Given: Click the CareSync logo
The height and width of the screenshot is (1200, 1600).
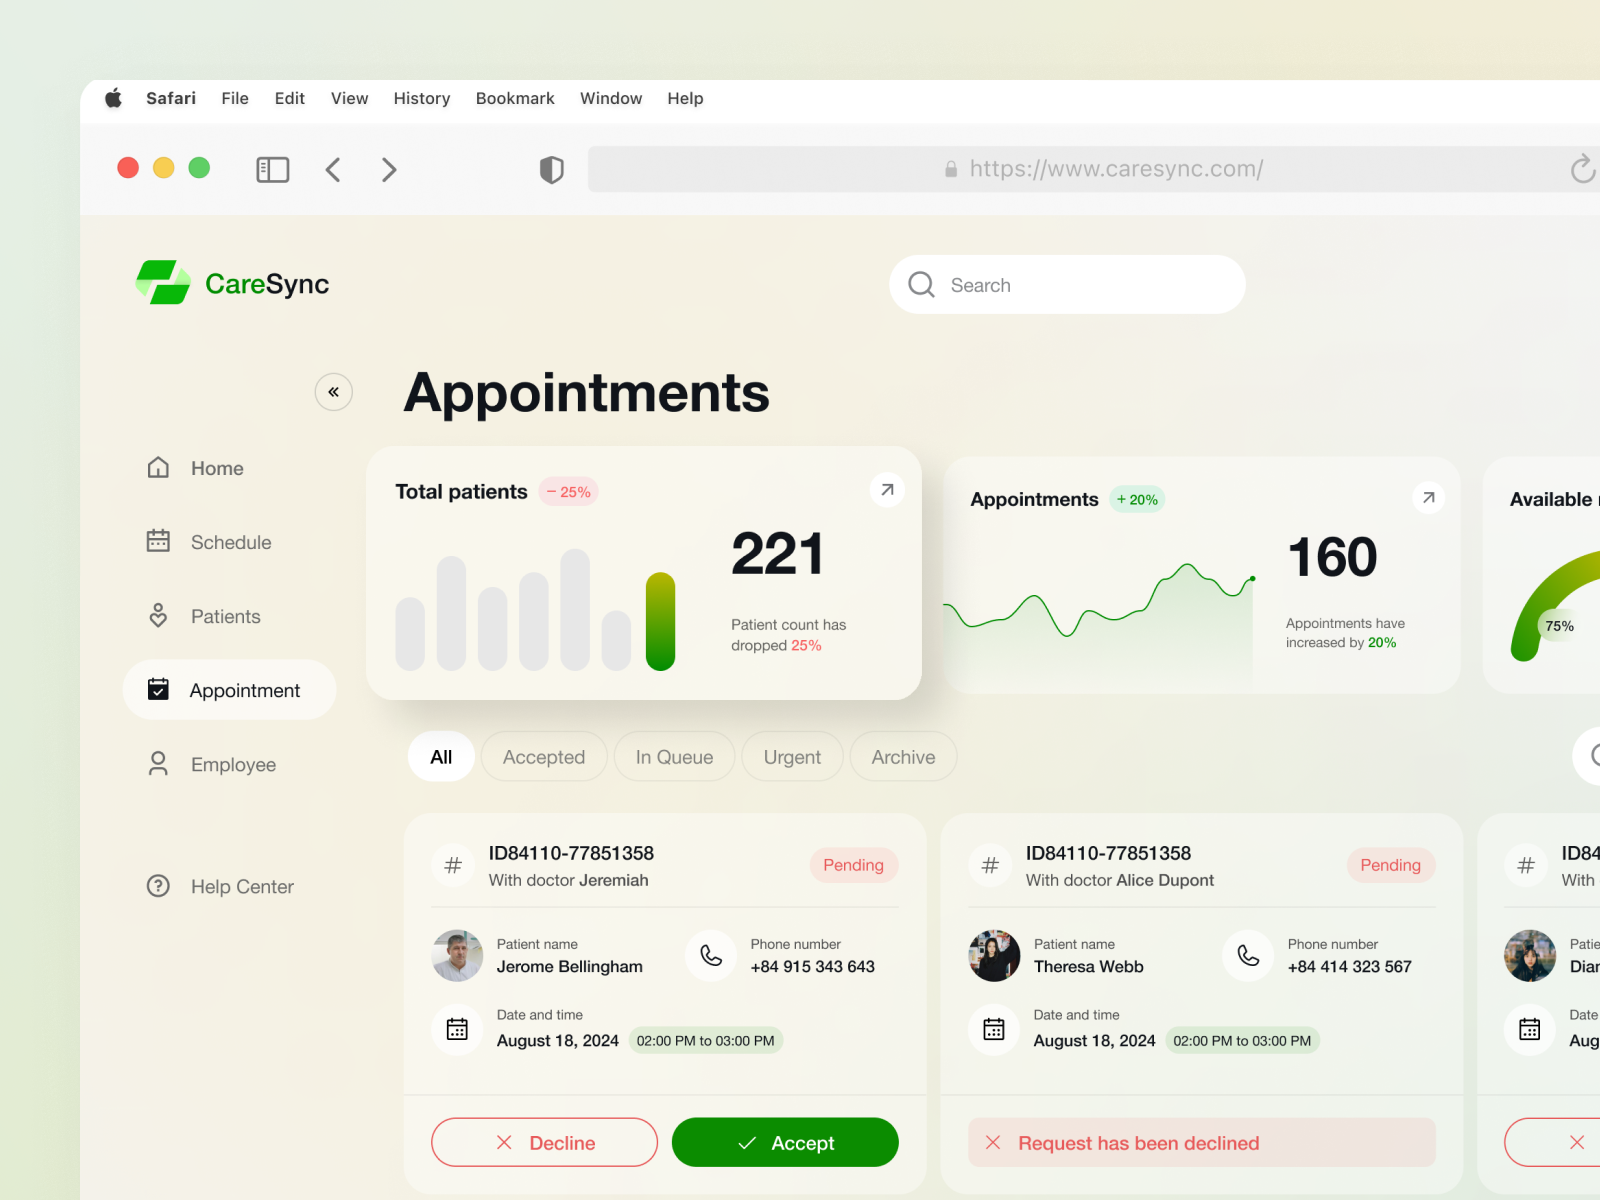Looking at the screenshot, I should pyautogui.click(x=231, y=284).
